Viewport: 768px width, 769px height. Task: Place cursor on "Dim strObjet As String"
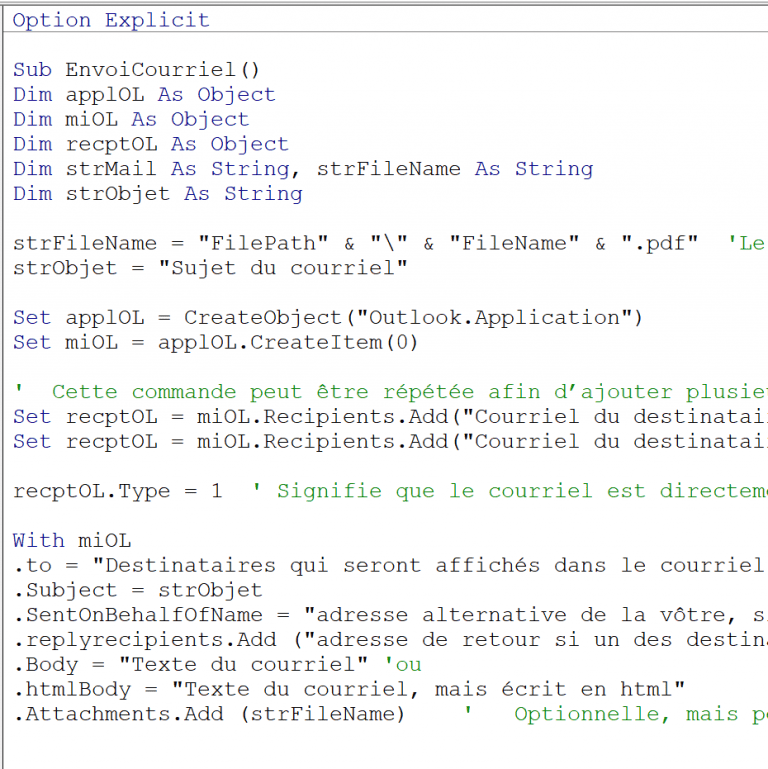click(157, 193)
